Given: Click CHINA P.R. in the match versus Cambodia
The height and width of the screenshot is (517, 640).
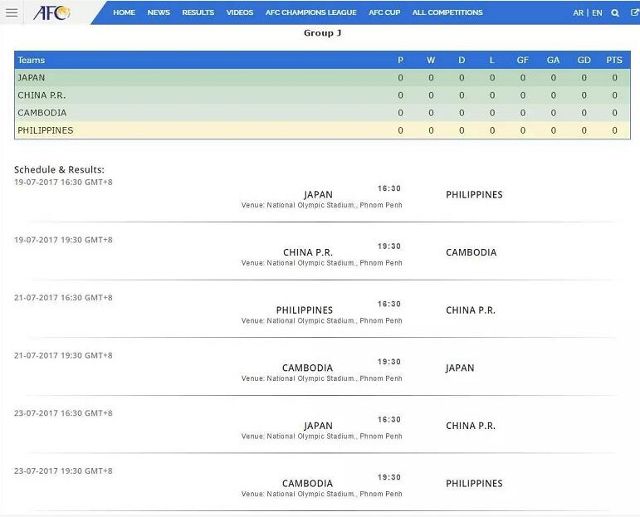Looking at the screenshot, I should click(308, 253).
